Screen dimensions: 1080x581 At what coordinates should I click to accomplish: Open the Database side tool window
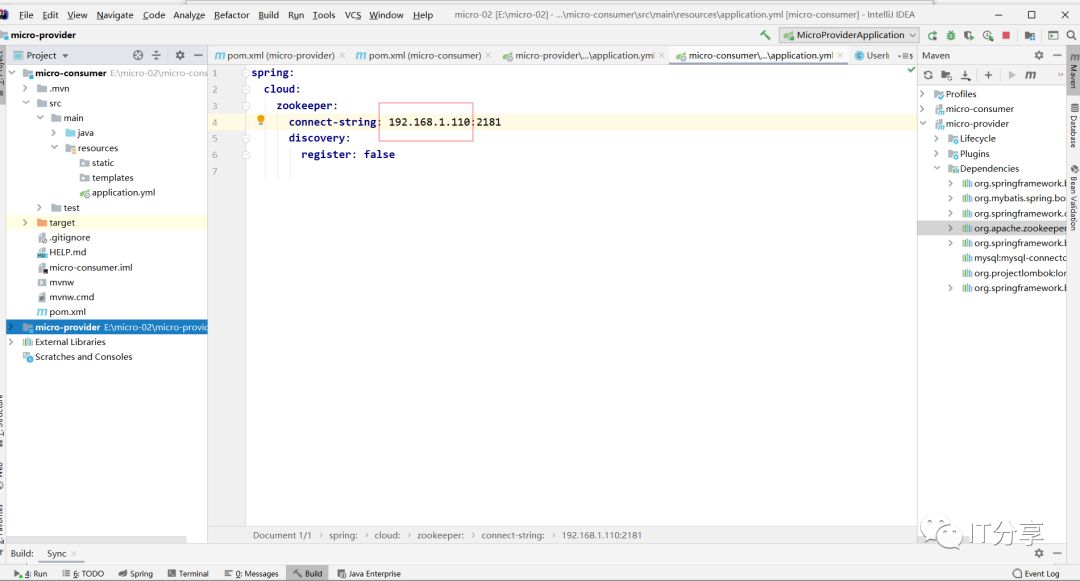[1074, 126]
